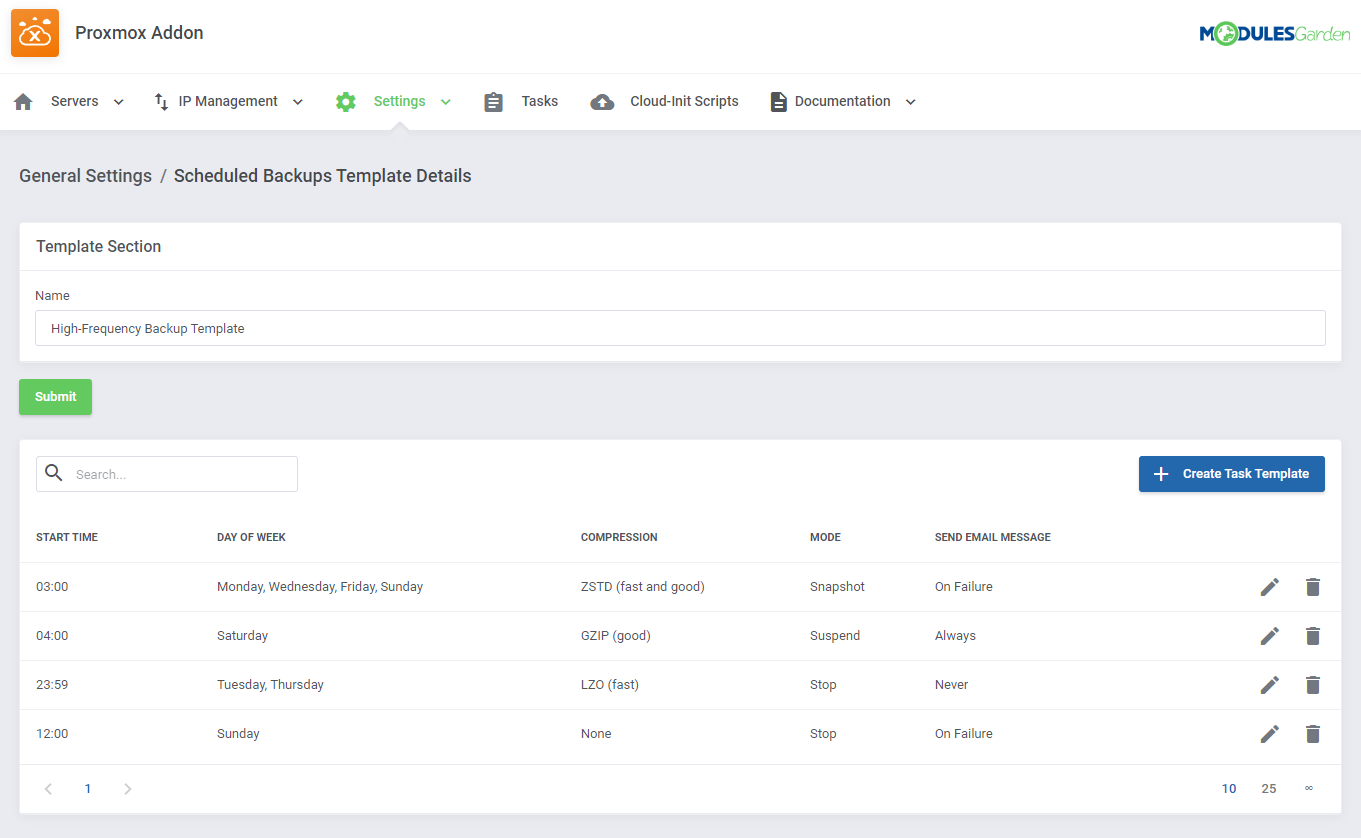
Task: Sort by Mode column header
Action: [825, 537]
